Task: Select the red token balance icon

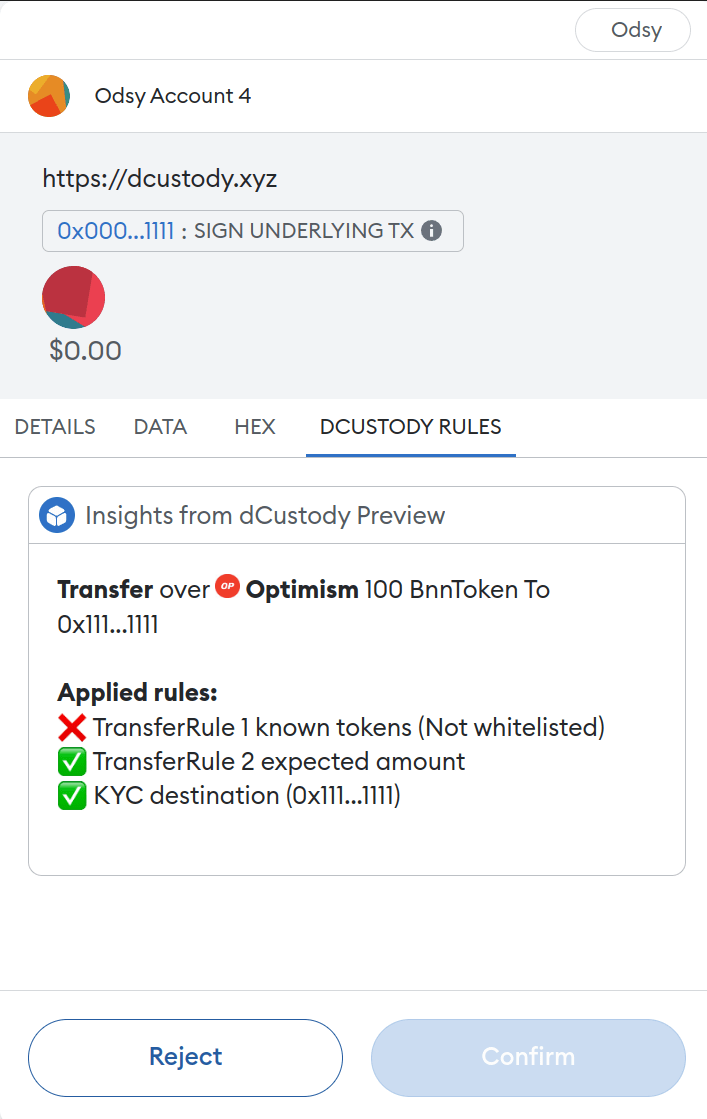Action: pyautogui.click(x=72, y=297)
